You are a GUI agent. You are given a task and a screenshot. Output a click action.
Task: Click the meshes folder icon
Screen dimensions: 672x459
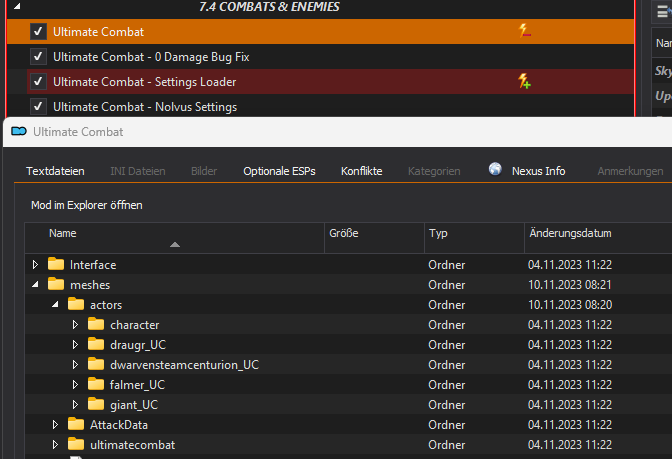(x=56, y=284)
